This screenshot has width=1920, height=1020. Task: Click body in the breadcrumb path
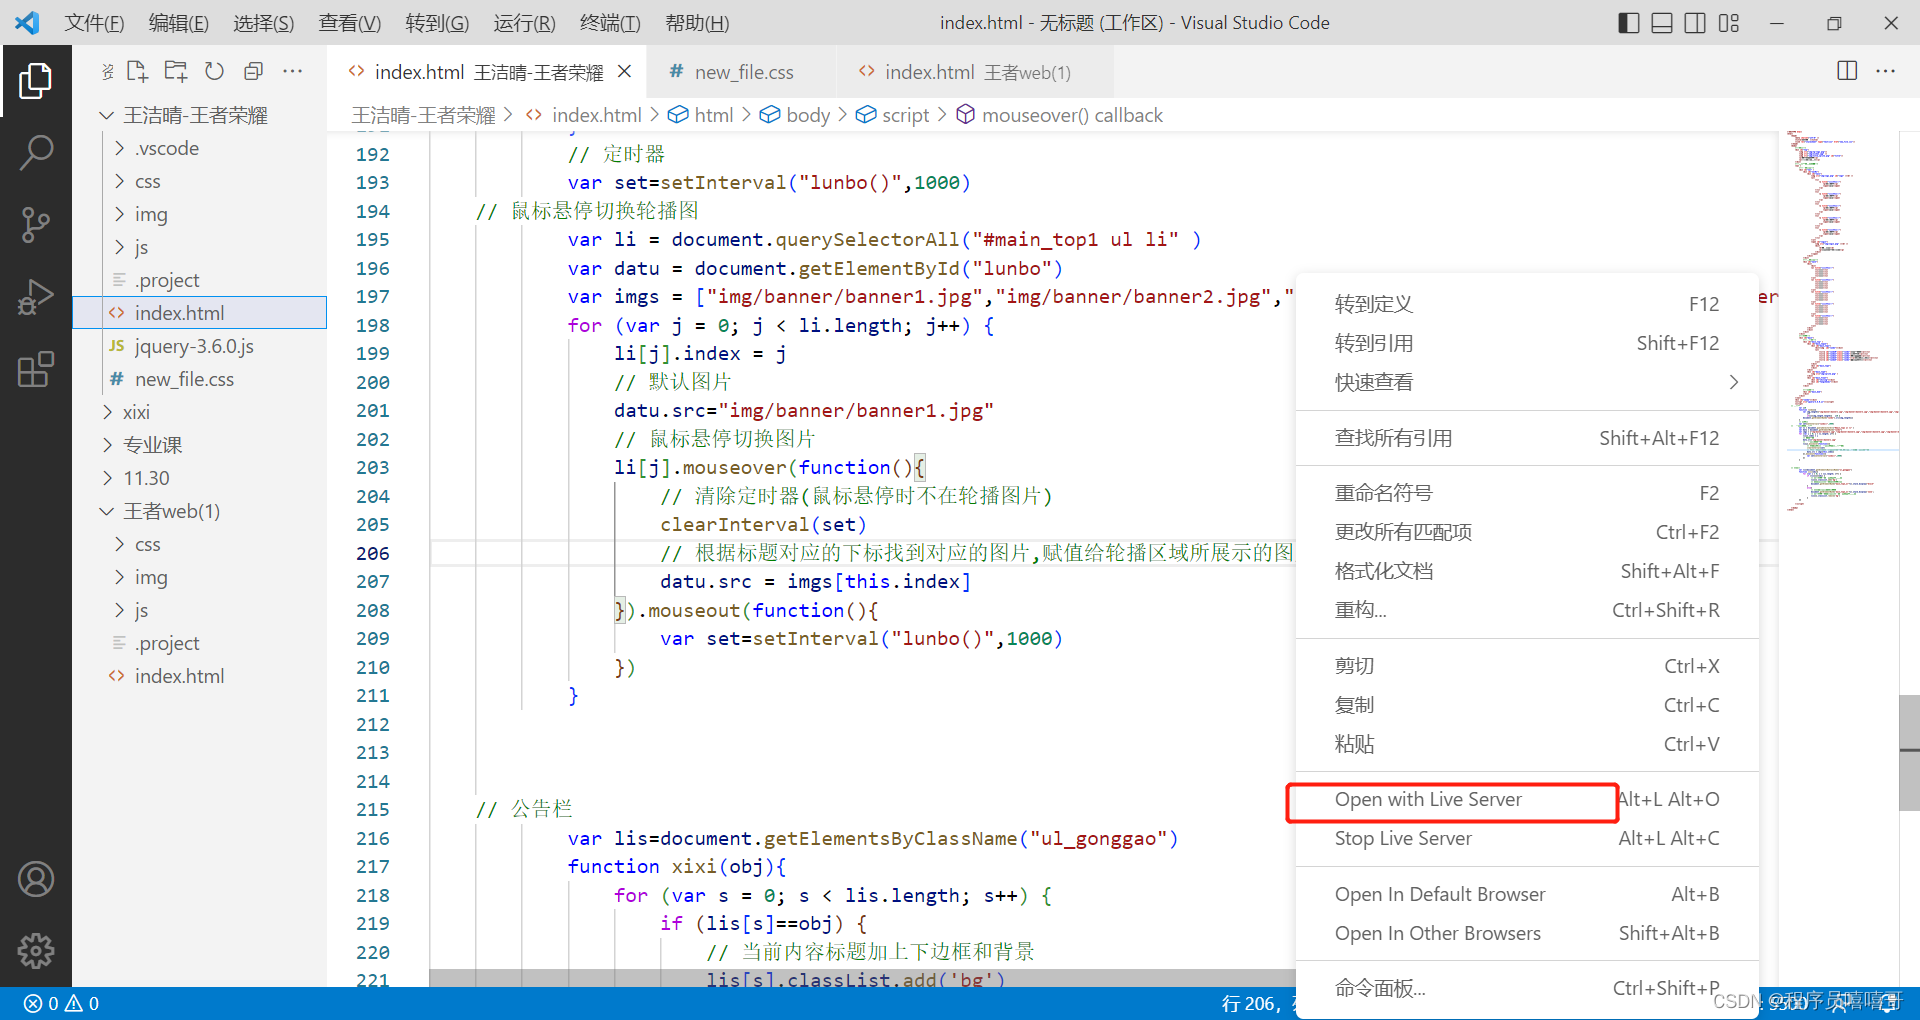[808, 115]
